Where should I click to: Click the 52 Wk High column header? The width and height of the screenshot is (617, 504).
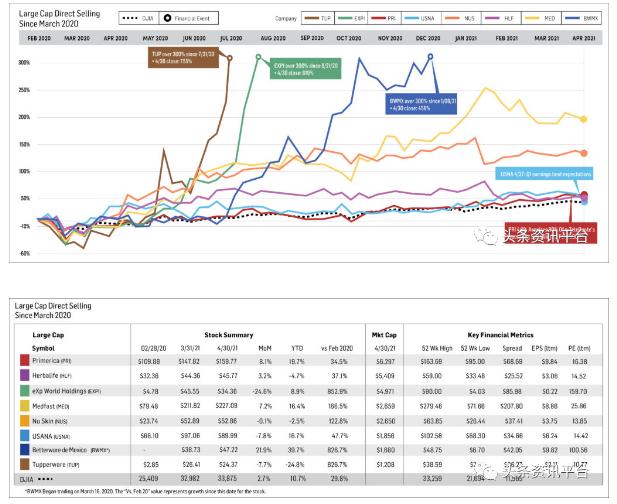[437, 348]
